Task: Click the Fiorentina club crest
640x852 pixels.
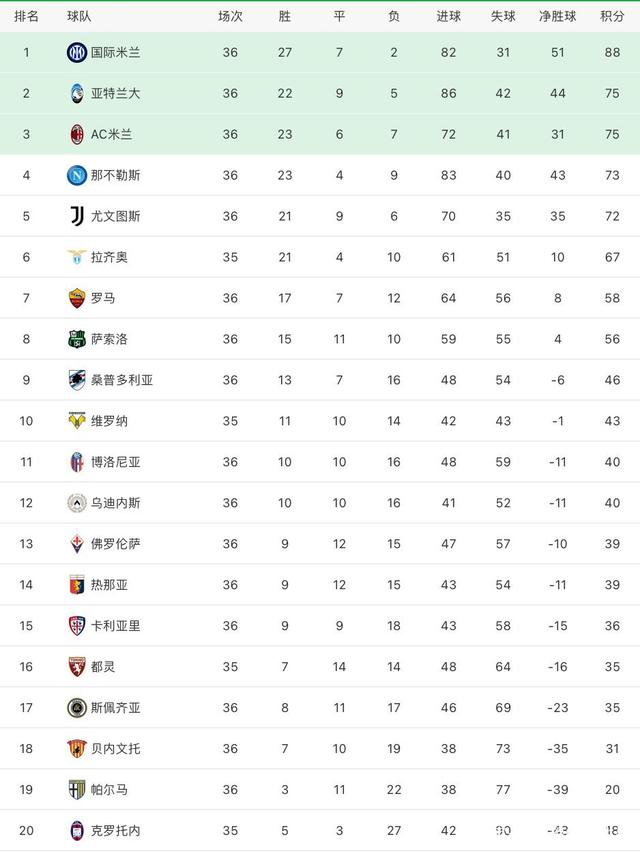Action: pyautogui.click(x=77, y=544)
